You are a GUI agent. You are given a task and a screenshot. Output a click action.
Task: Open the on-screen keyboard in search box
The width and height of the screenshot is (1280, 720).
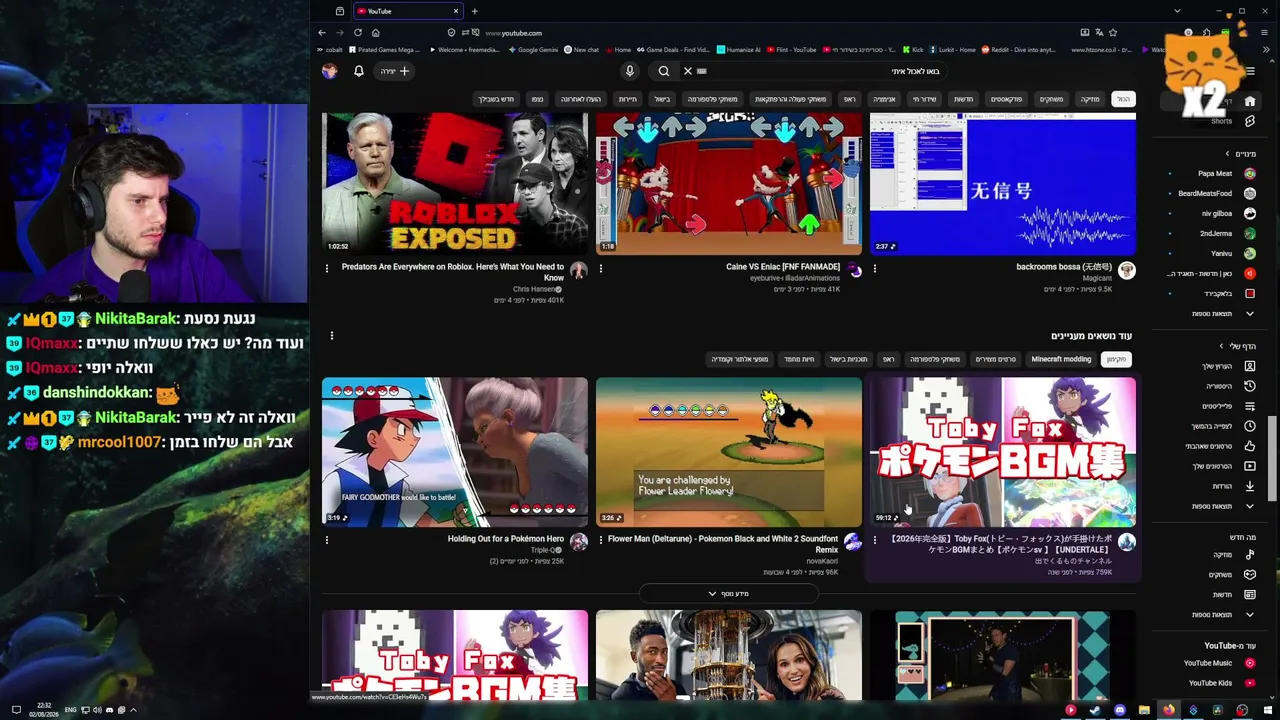702,71
